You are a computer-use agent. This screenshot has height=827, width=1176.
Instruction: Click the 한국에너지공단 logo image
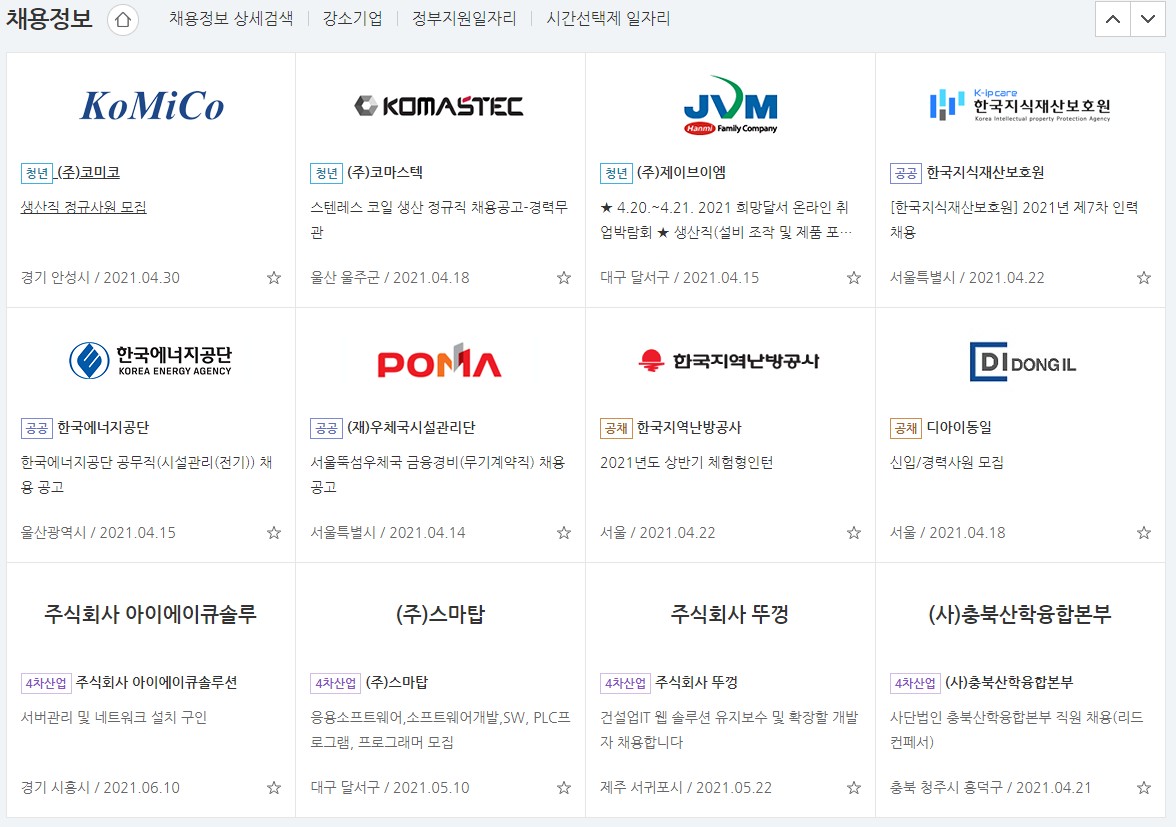(x=151, y=361)
